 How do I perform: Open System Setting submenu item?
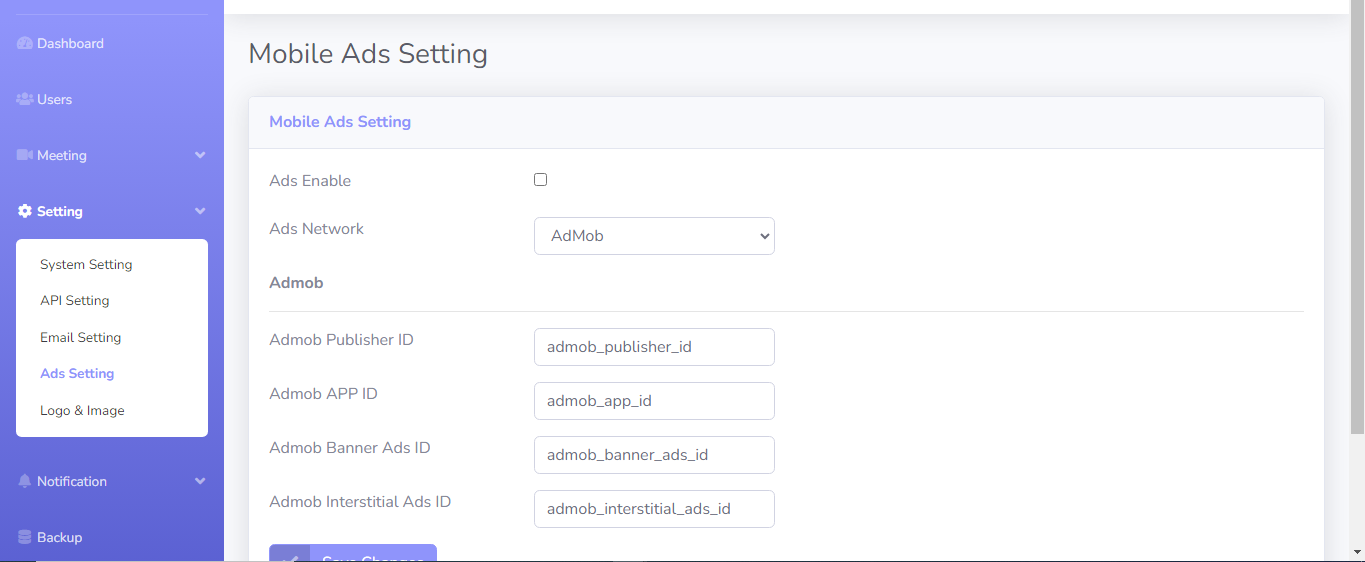tap(86, 265)
